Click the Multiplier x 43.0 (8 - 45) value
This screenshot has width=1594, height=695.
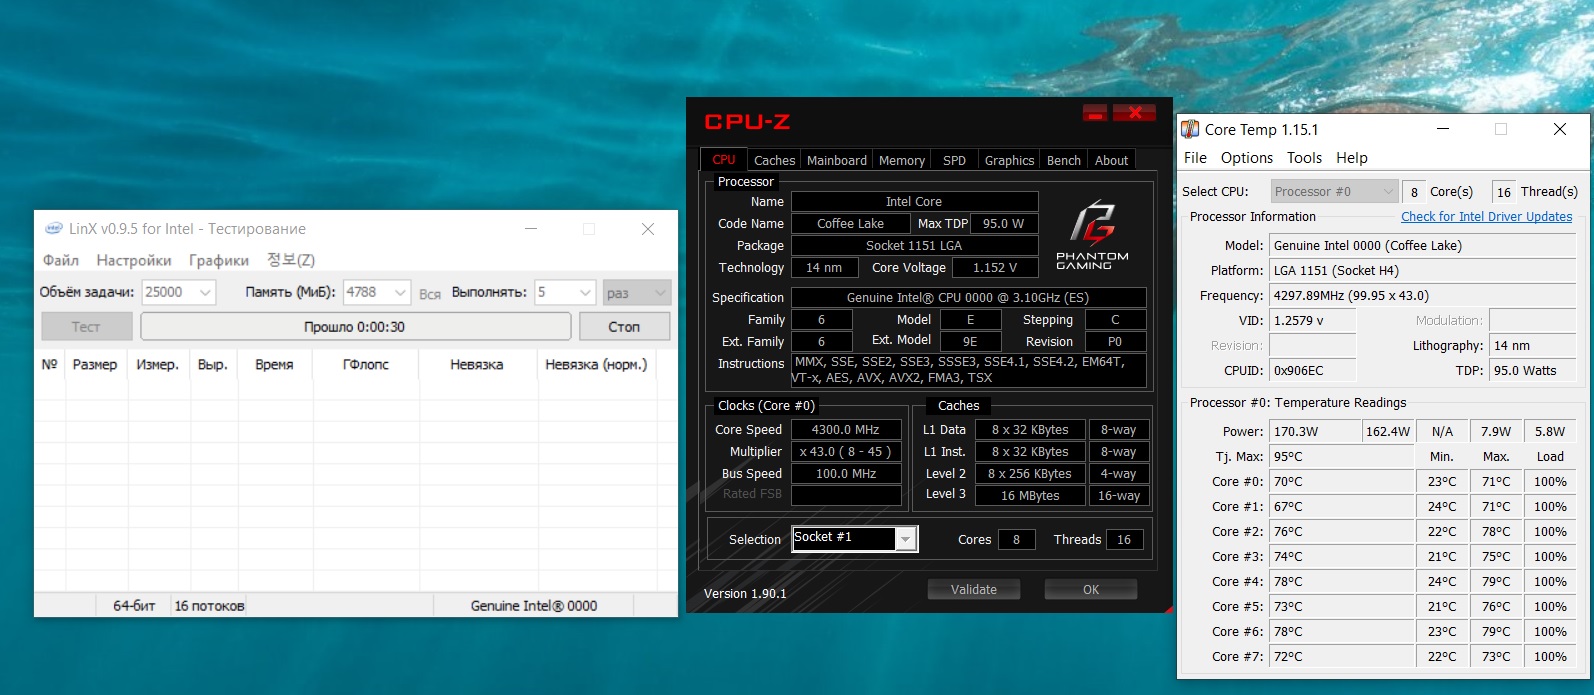846,452
